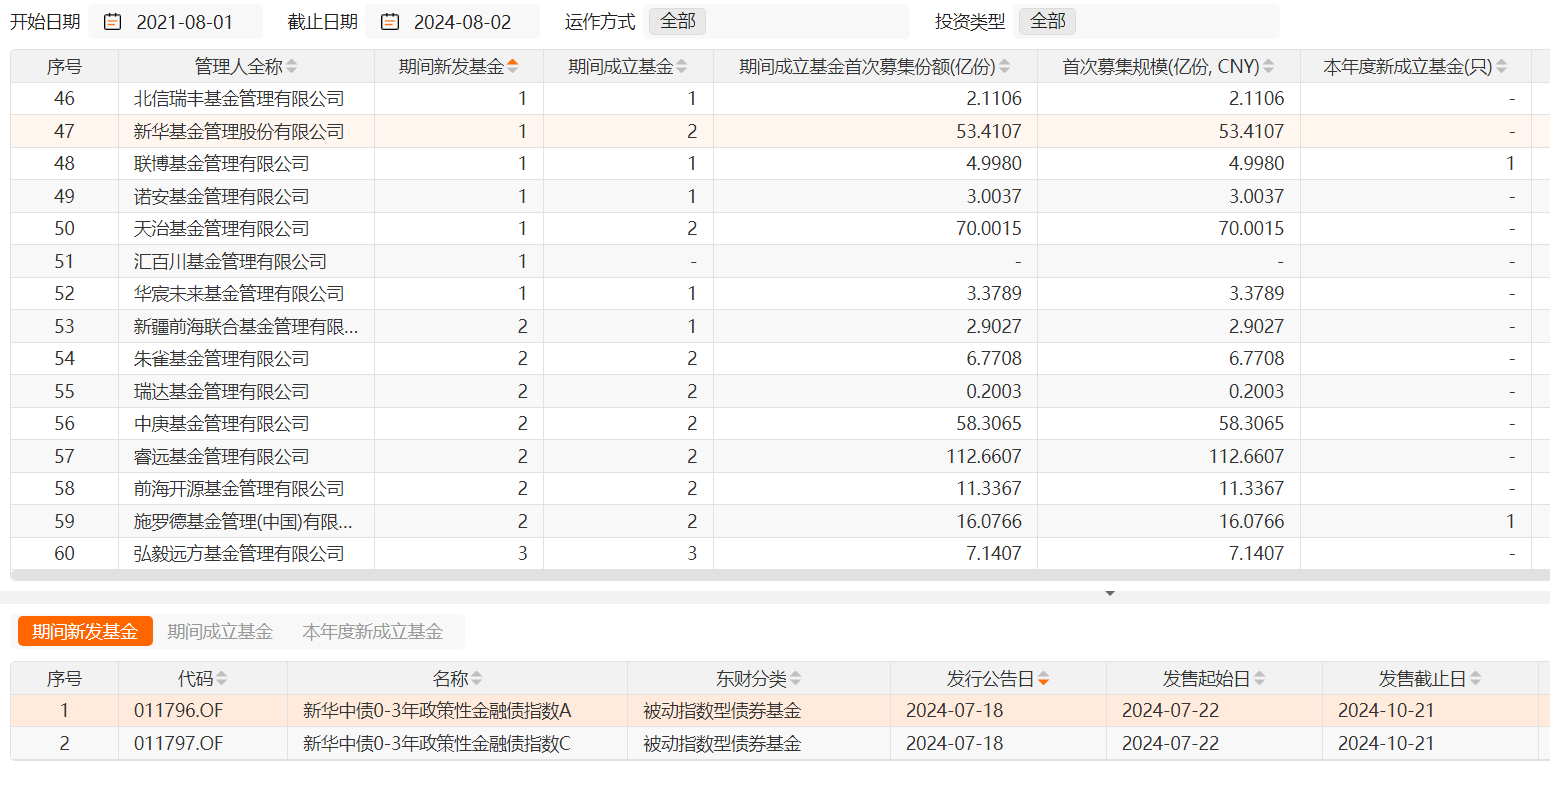Switch to the 期间成立基金 tab
The image size is (1550, 789).
[x=220, y=631]
